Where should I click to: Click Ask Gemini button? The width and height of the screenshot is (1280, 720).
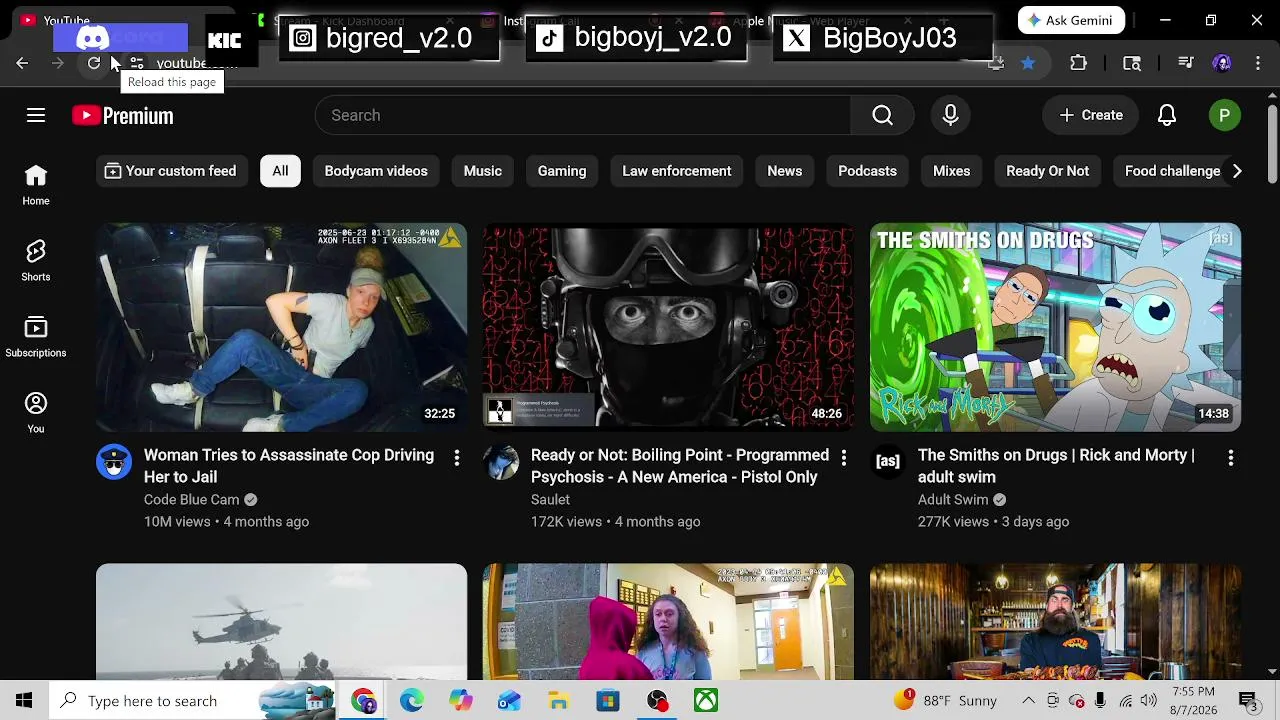point(1072,20)
